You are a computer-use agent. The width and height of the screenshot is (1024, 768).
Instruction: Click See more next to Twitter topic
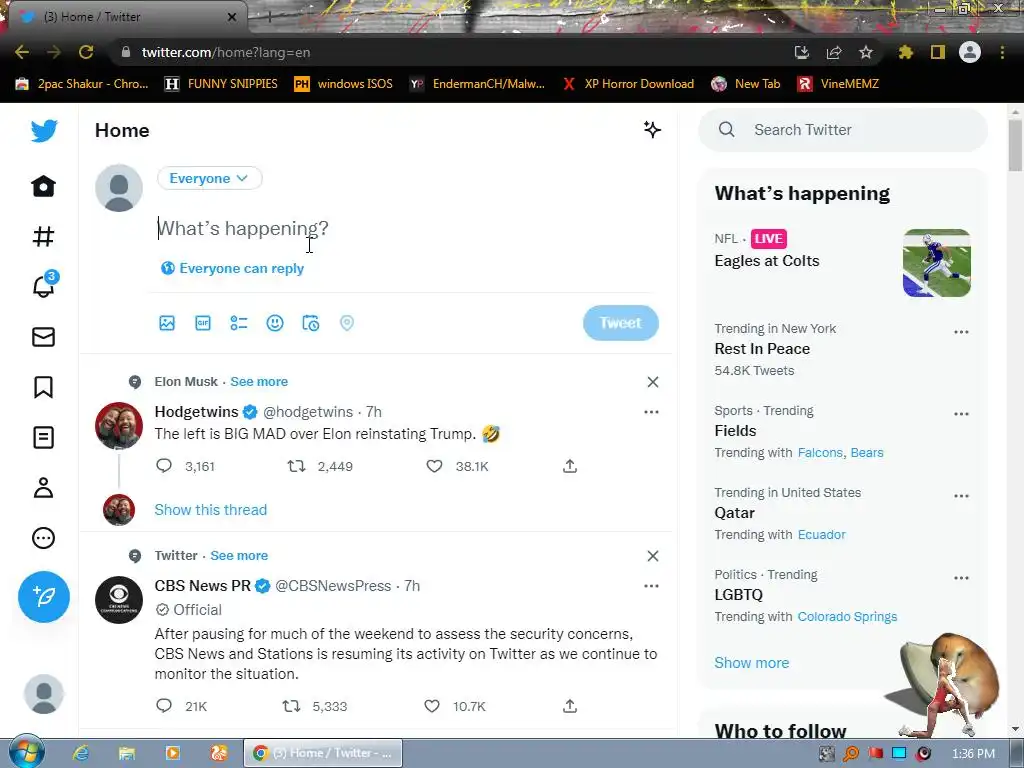click(239, 555)
